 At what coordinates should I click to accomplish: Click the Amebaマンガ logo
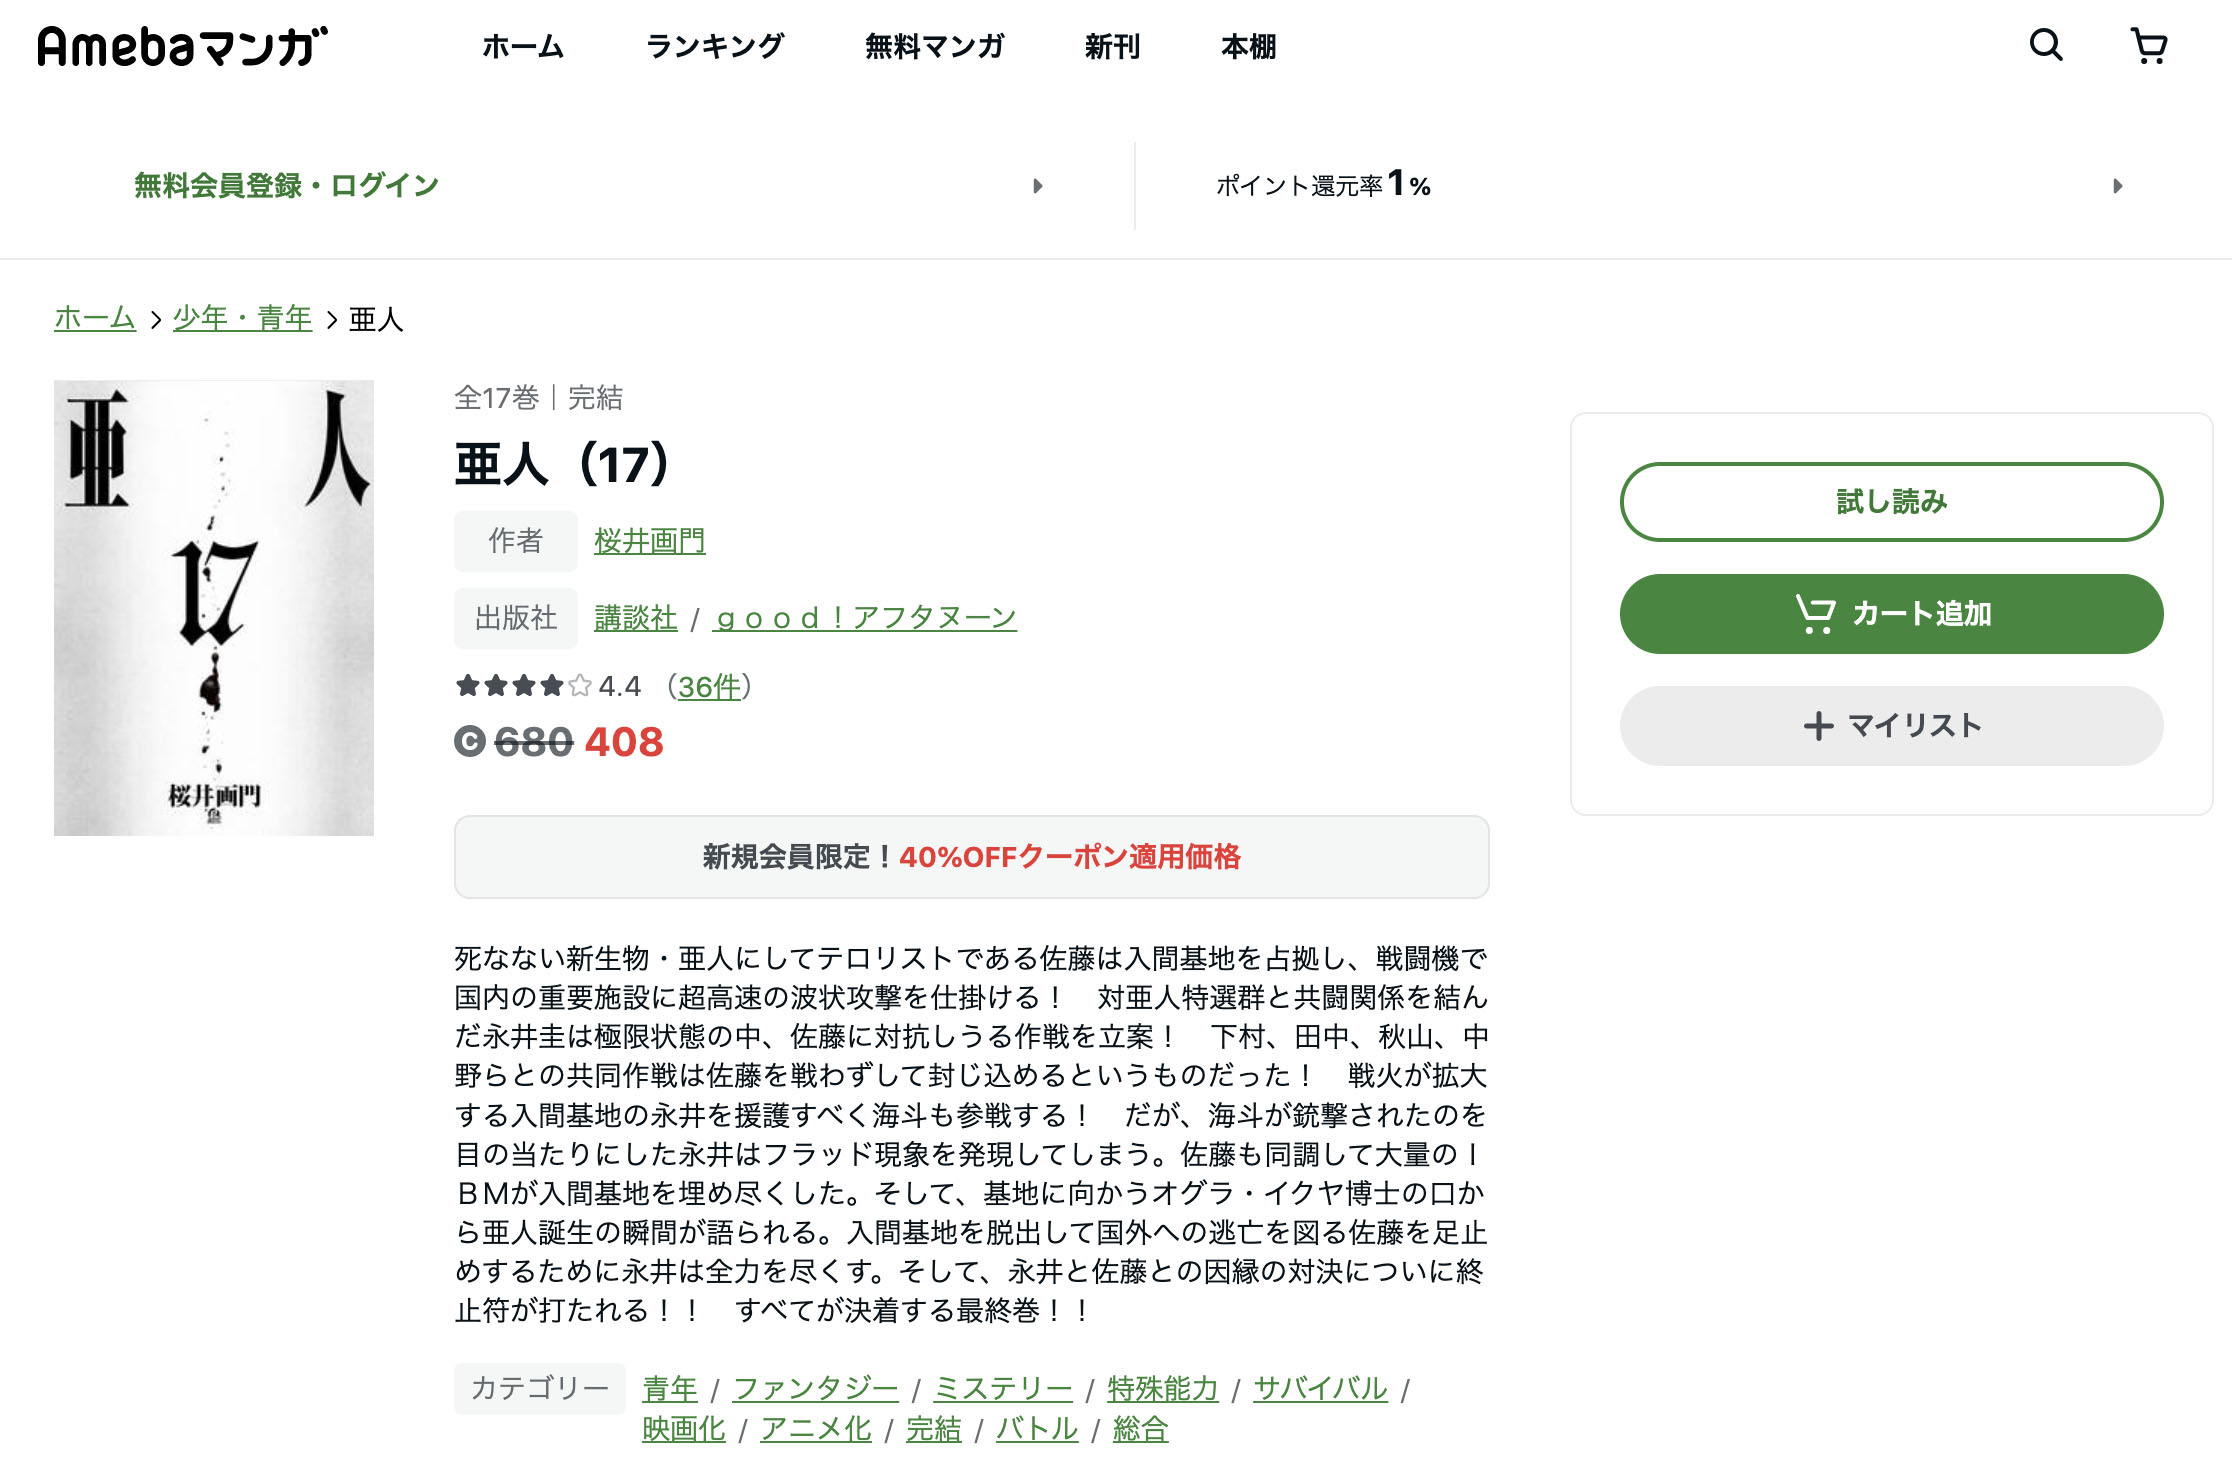[183, 47]
